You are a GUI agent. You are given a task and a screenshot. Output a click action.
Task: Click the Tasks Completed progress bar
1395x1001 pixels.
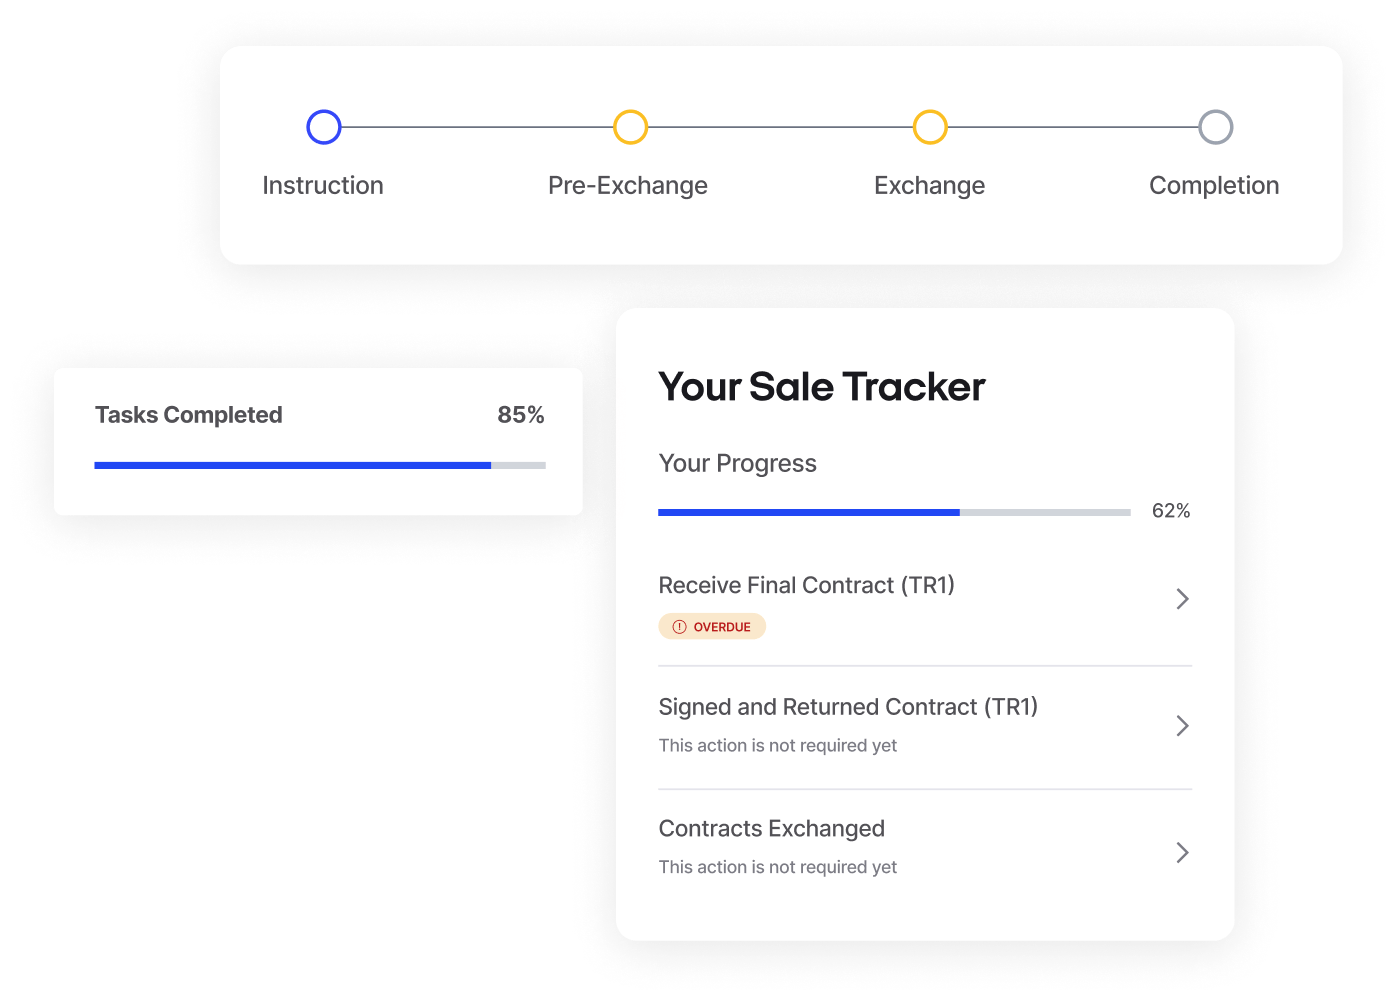(320, 465)
